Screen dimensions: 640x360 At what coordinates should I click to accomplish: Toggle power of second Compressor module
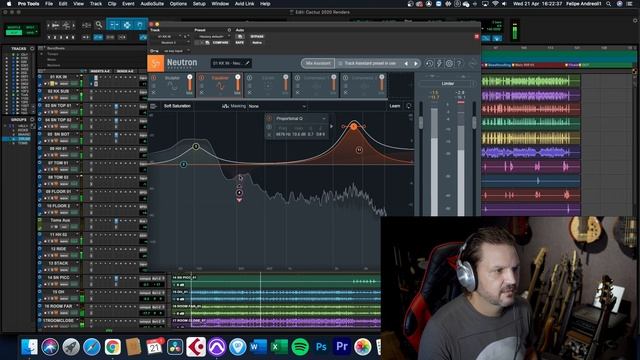pyautogui.click(x=346, y=78)
